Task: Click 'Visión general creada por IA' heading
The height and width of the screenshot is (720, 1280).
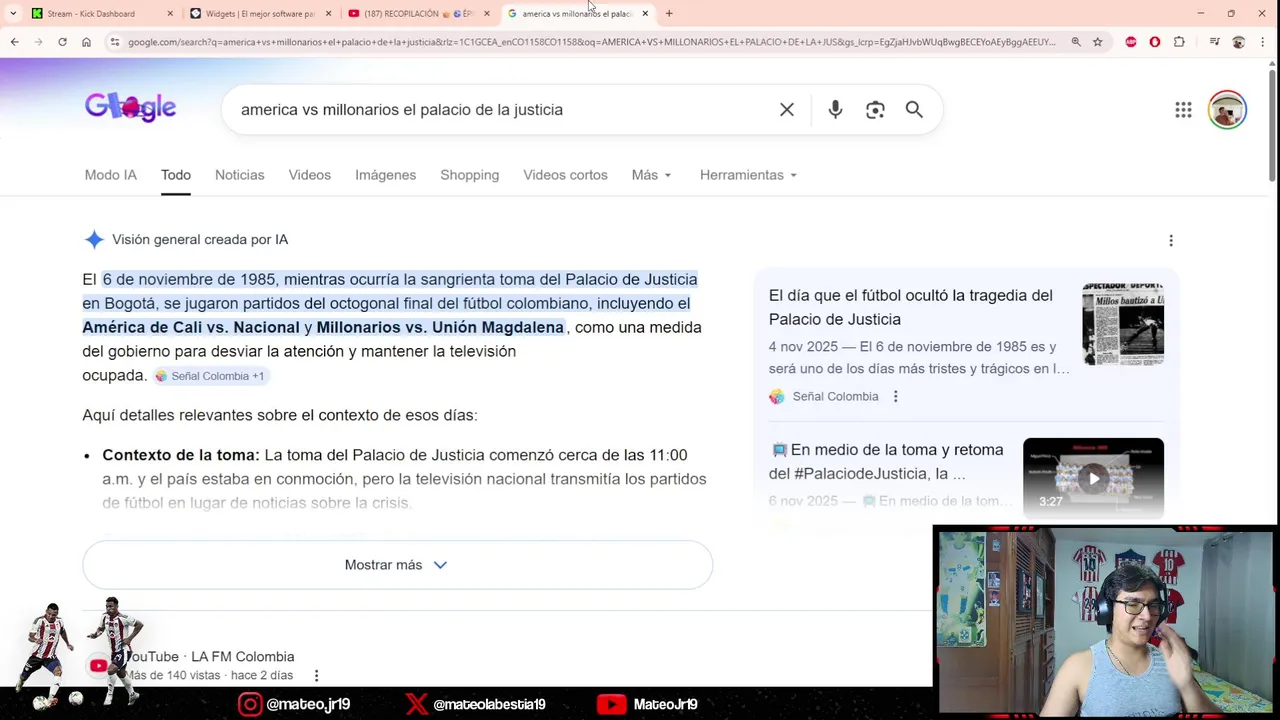Action: click(200, 240)
